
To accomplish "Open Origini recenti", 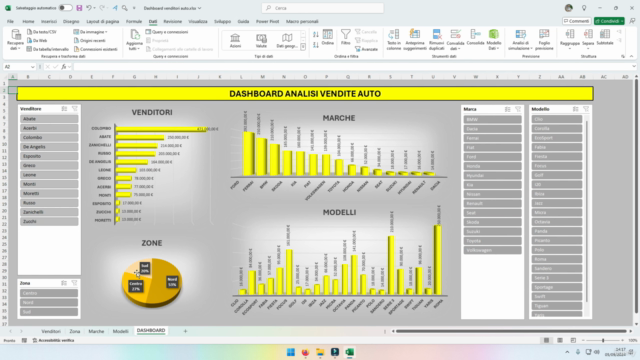I will 90,40.
